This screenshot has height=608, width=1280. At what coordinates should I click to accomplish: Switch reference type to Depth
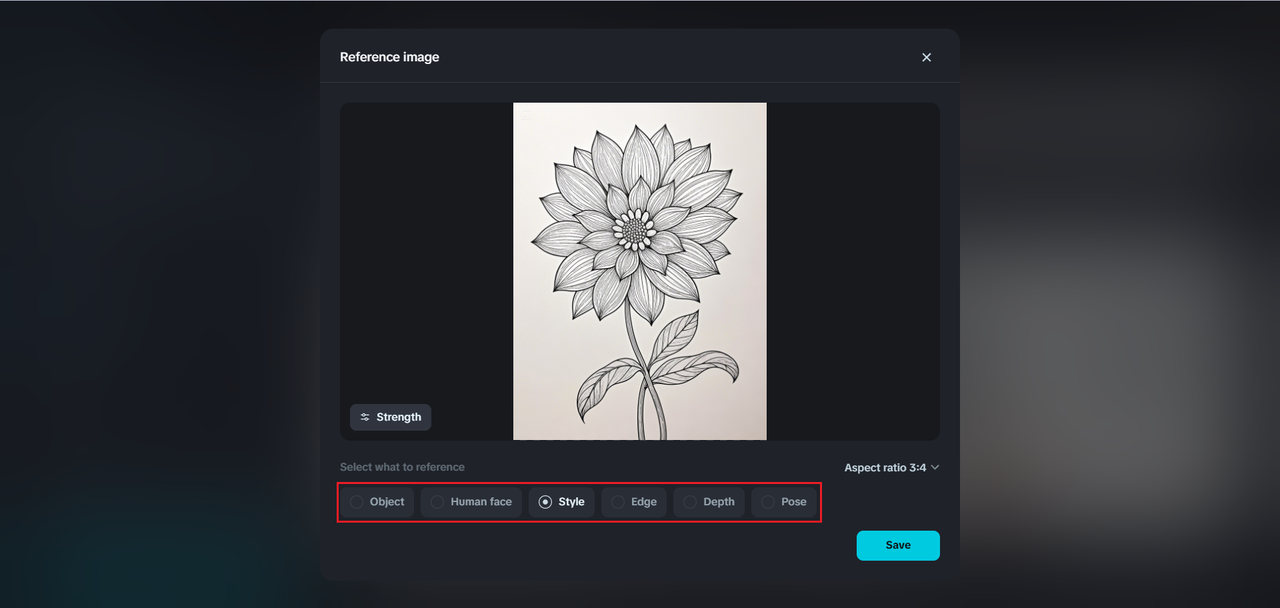pyautogui.click(x=709, y=502)
